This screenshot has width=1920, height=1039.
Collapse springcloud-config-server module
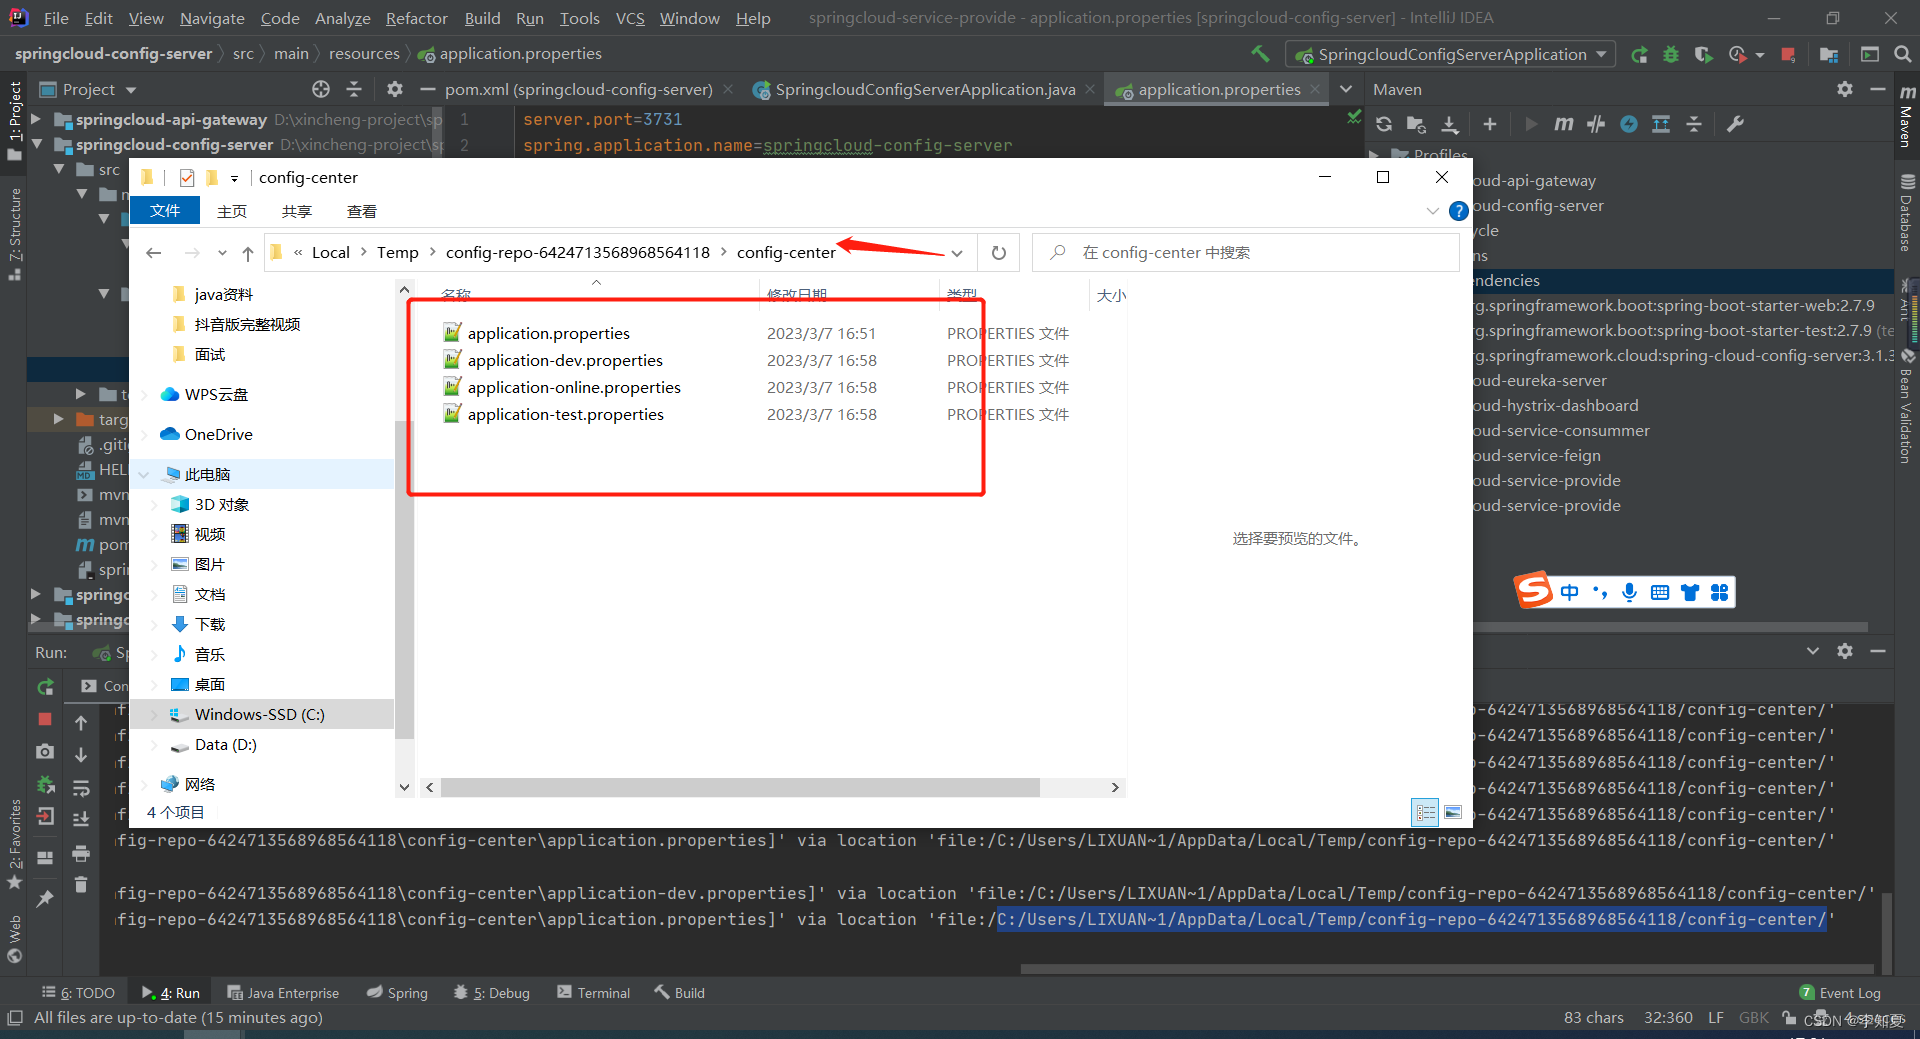[x=37, y=144]
